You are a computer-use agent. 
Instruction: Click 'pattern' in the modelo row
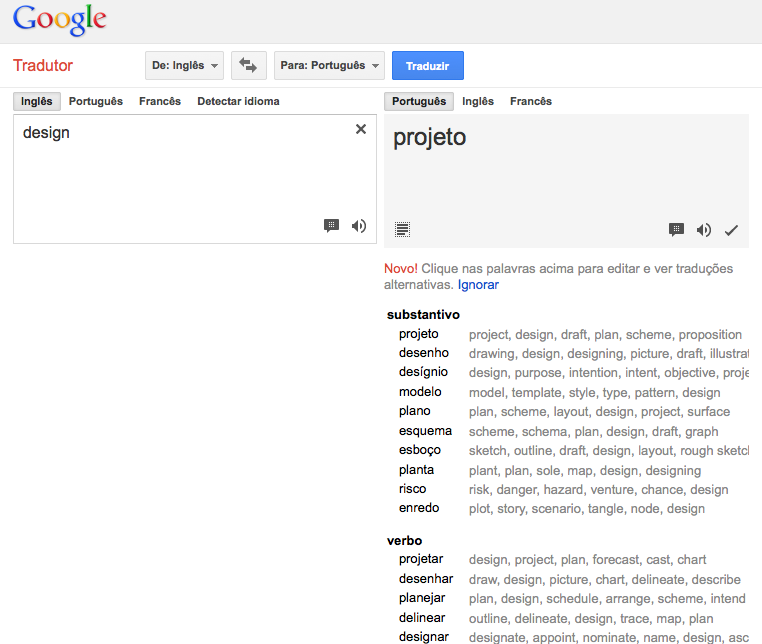coord(655,393)
